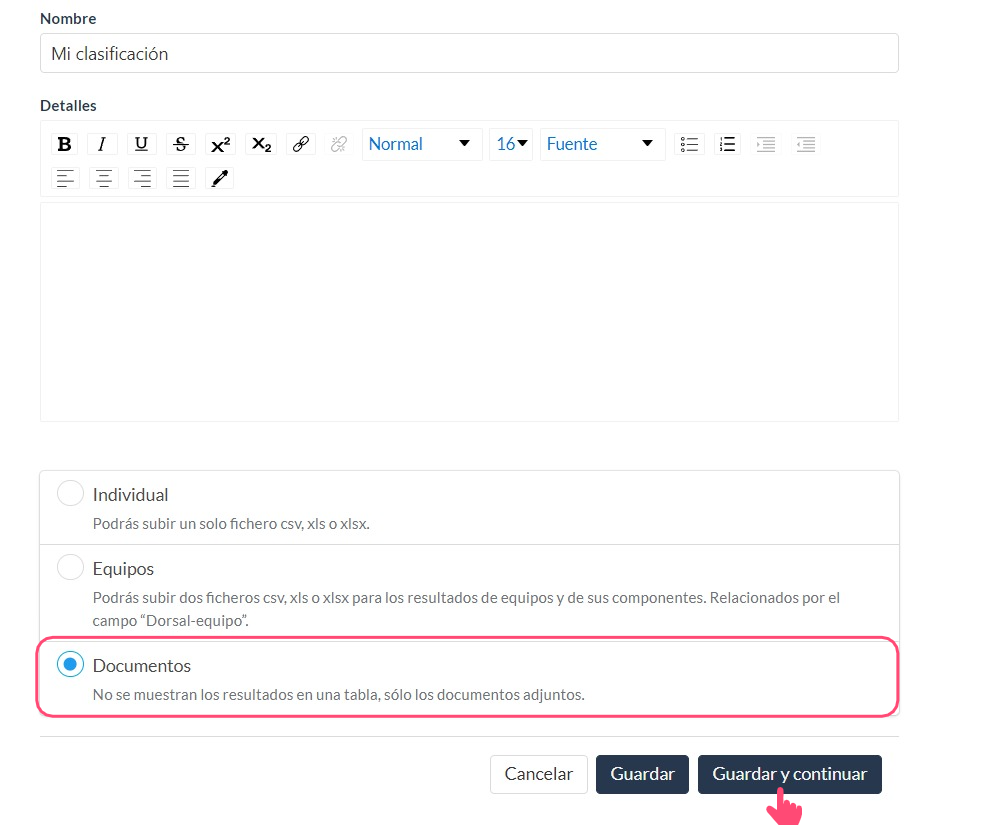Underline the selected text
Screen dimensions: 991x825
pyautogui.click(x=142, y=144)
